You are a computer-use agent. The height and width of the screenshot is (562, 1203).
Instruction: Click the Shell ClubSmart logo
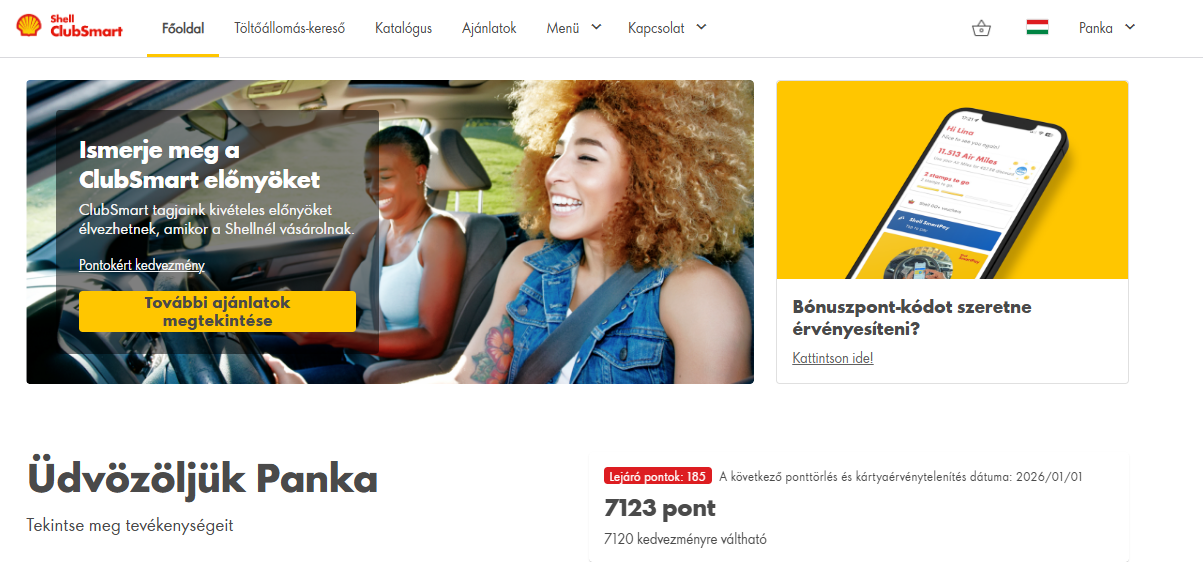pyautogui.click(x=69, y=27)
